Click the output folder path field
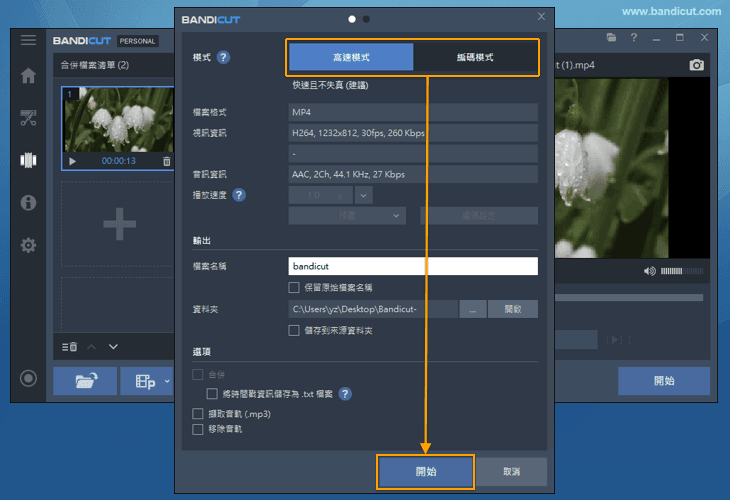Screen dimensions: 730x500 click(x=373, y=309)
